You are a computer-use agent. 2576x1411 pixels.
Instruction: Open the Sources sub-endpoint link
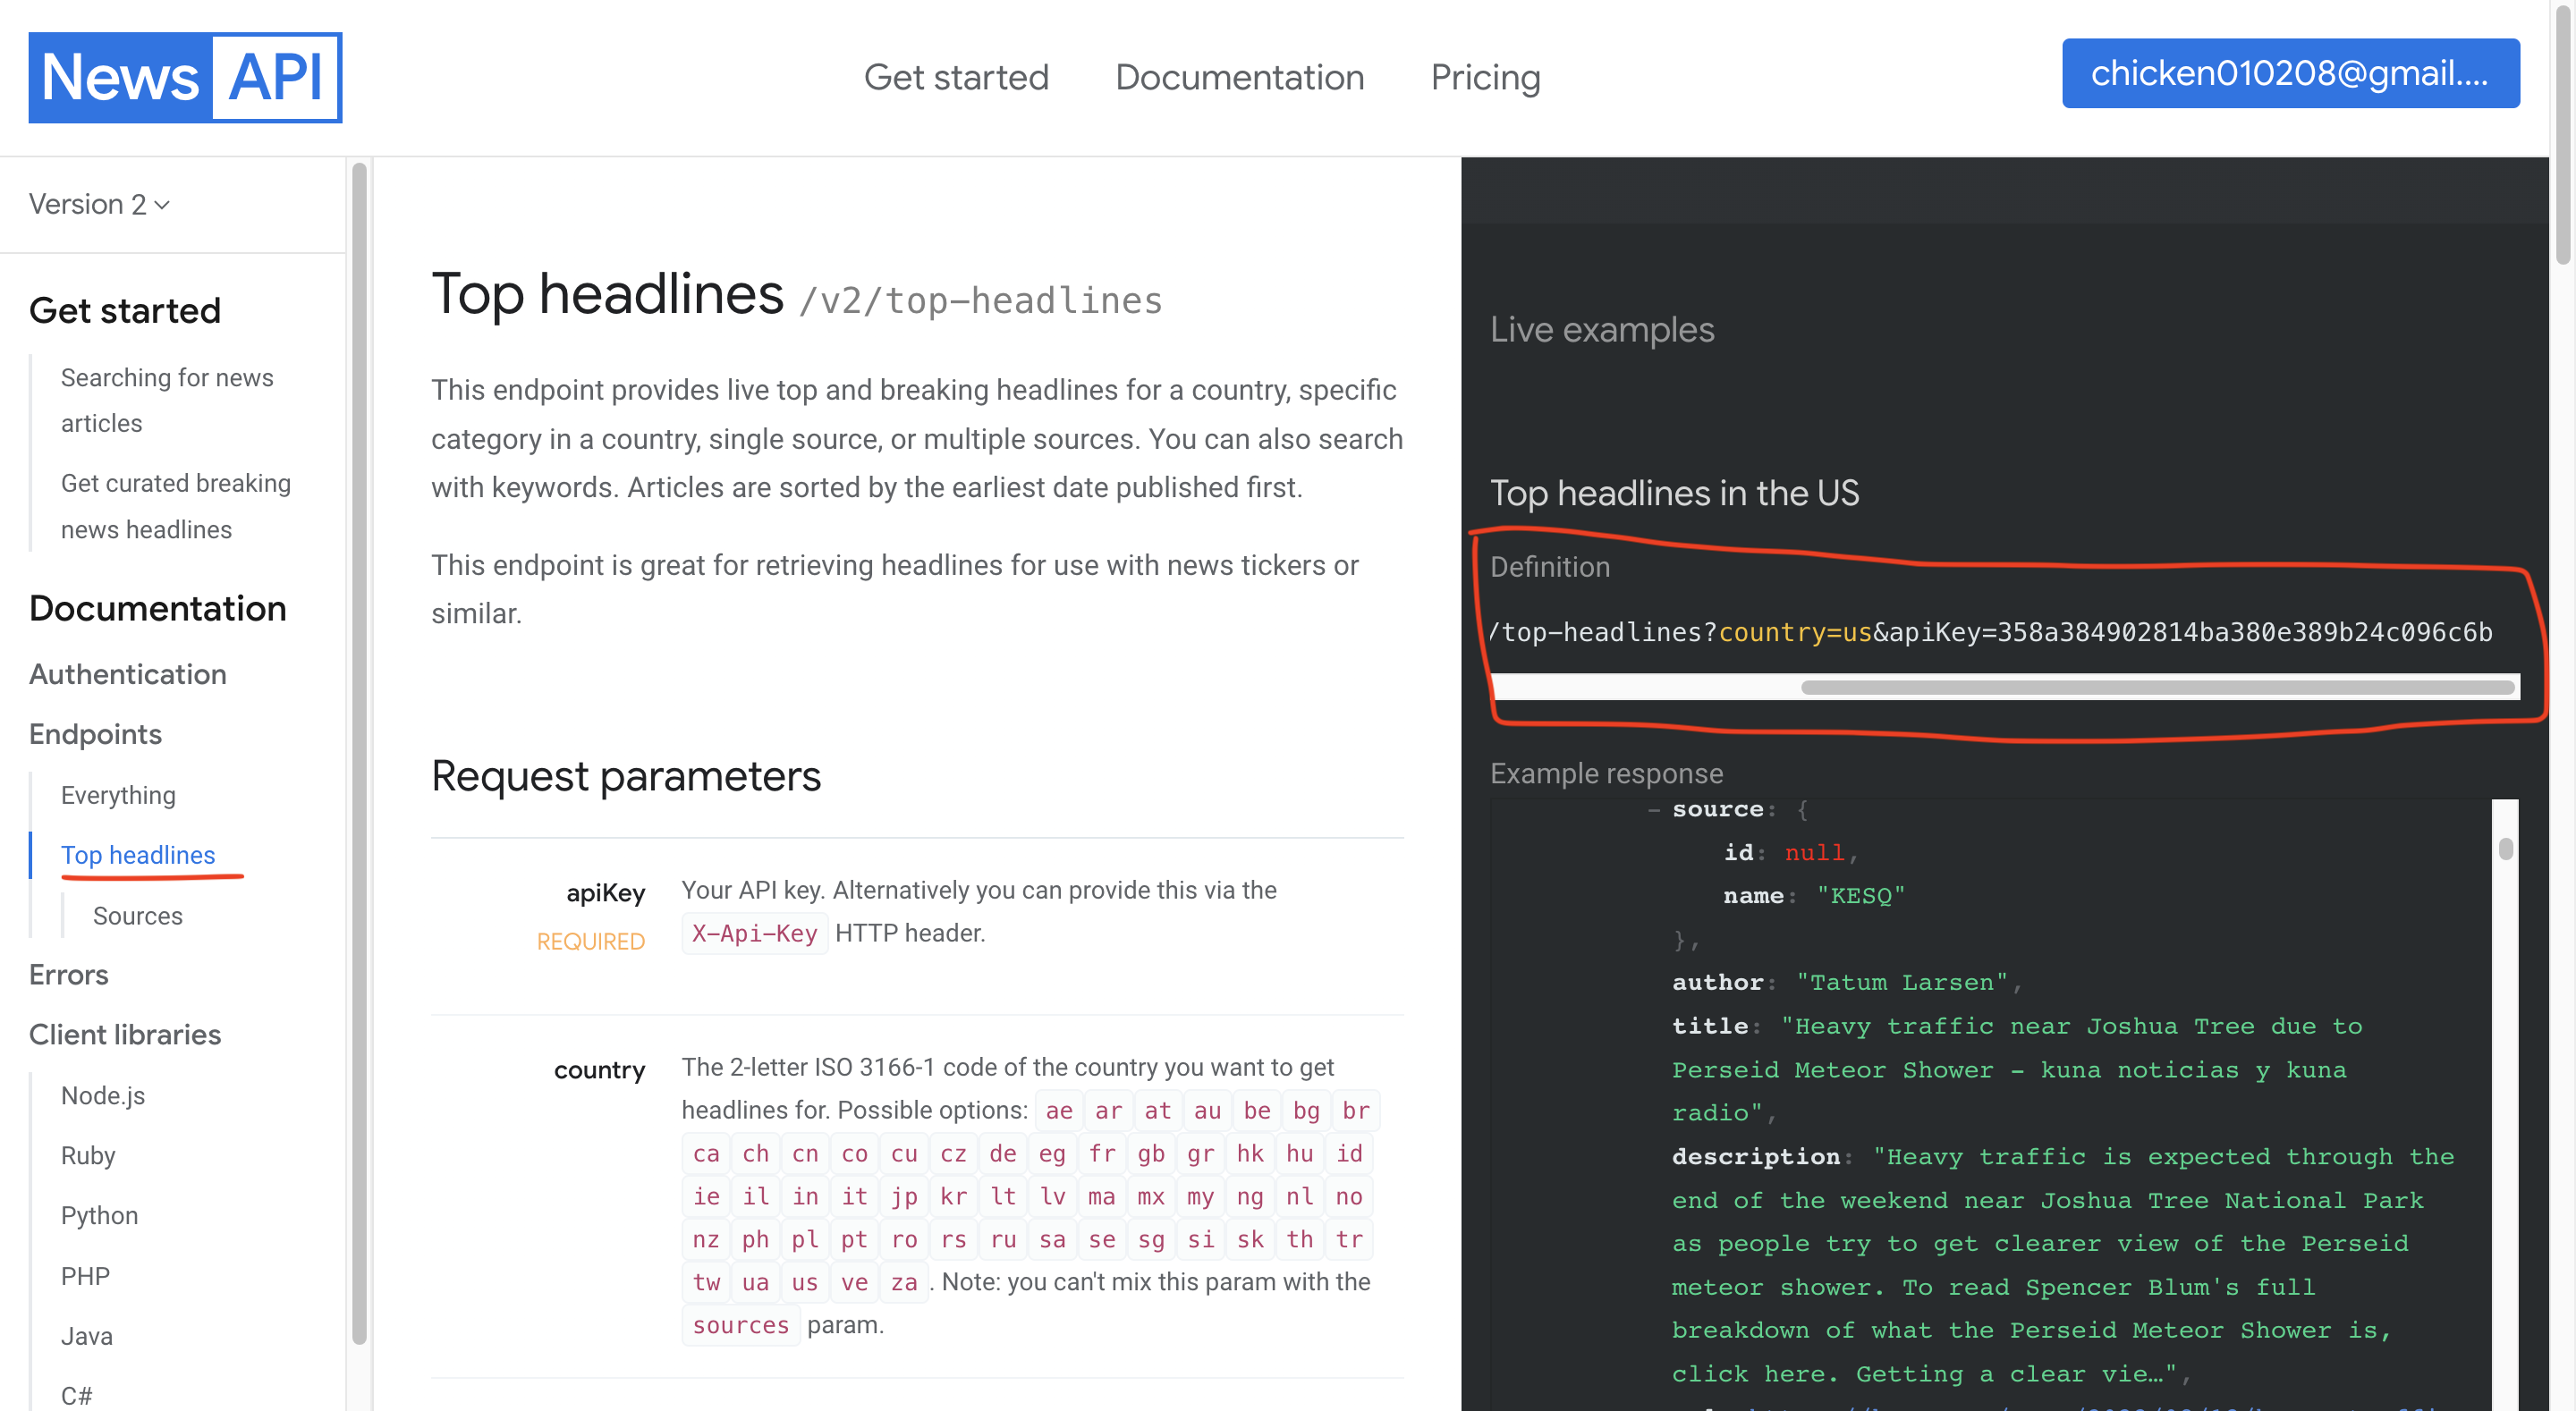pos(137,916)
